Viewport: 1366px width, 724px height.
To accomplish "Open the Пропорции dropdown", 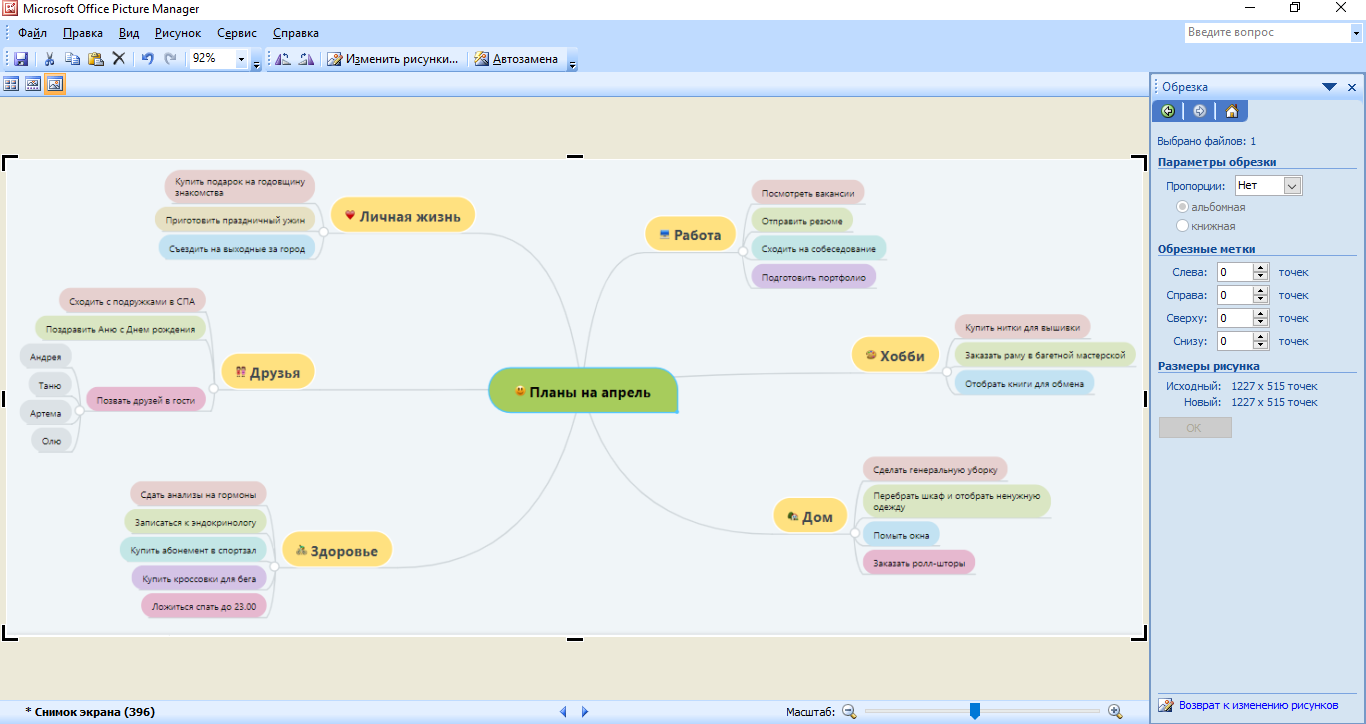I will click(1292, 186).
